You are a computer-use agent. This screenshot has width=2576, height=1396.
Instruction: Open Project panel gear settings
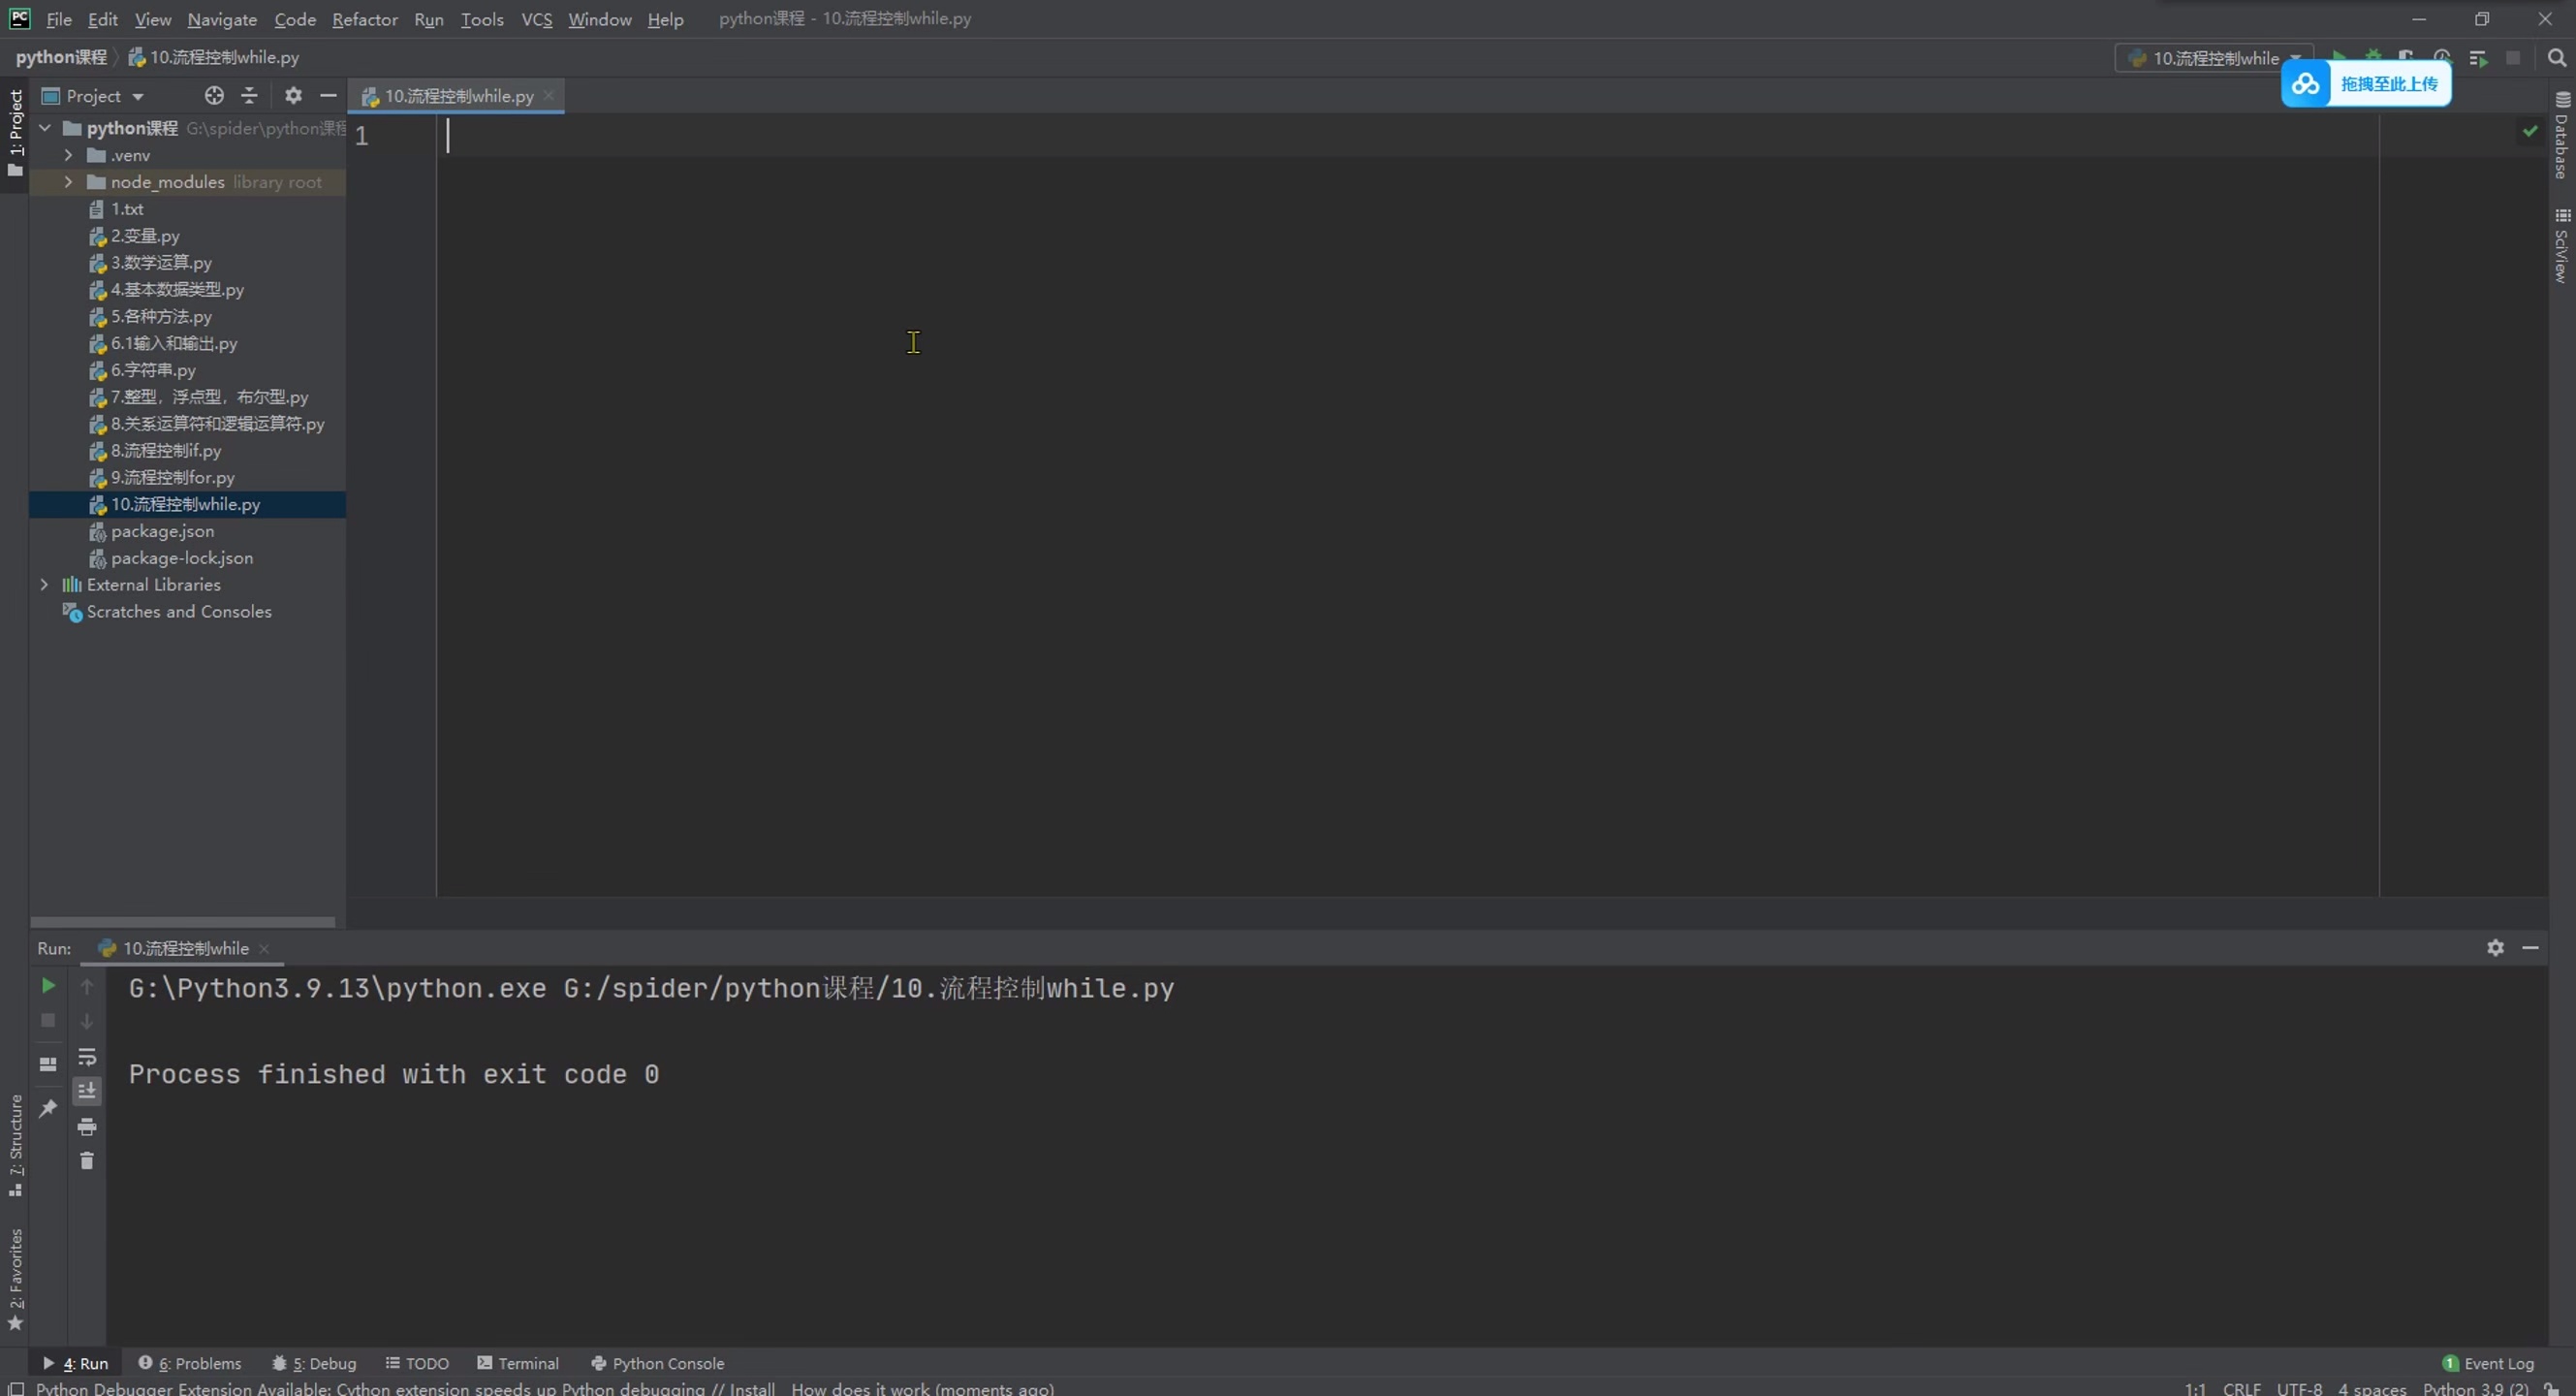(292, 96)
